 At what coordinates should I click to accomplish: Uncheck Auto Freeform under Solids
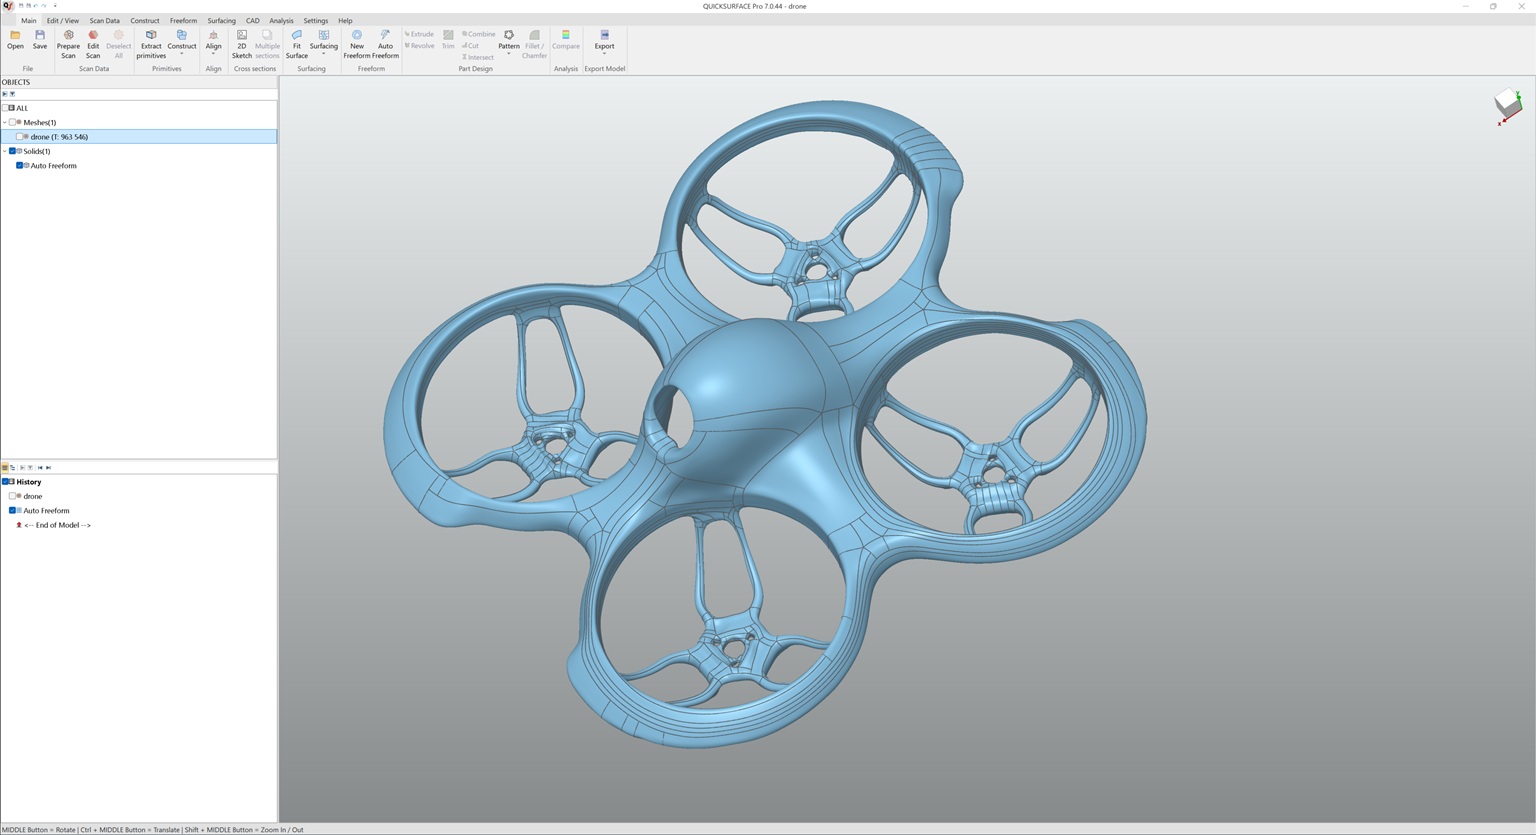(19, 166)
